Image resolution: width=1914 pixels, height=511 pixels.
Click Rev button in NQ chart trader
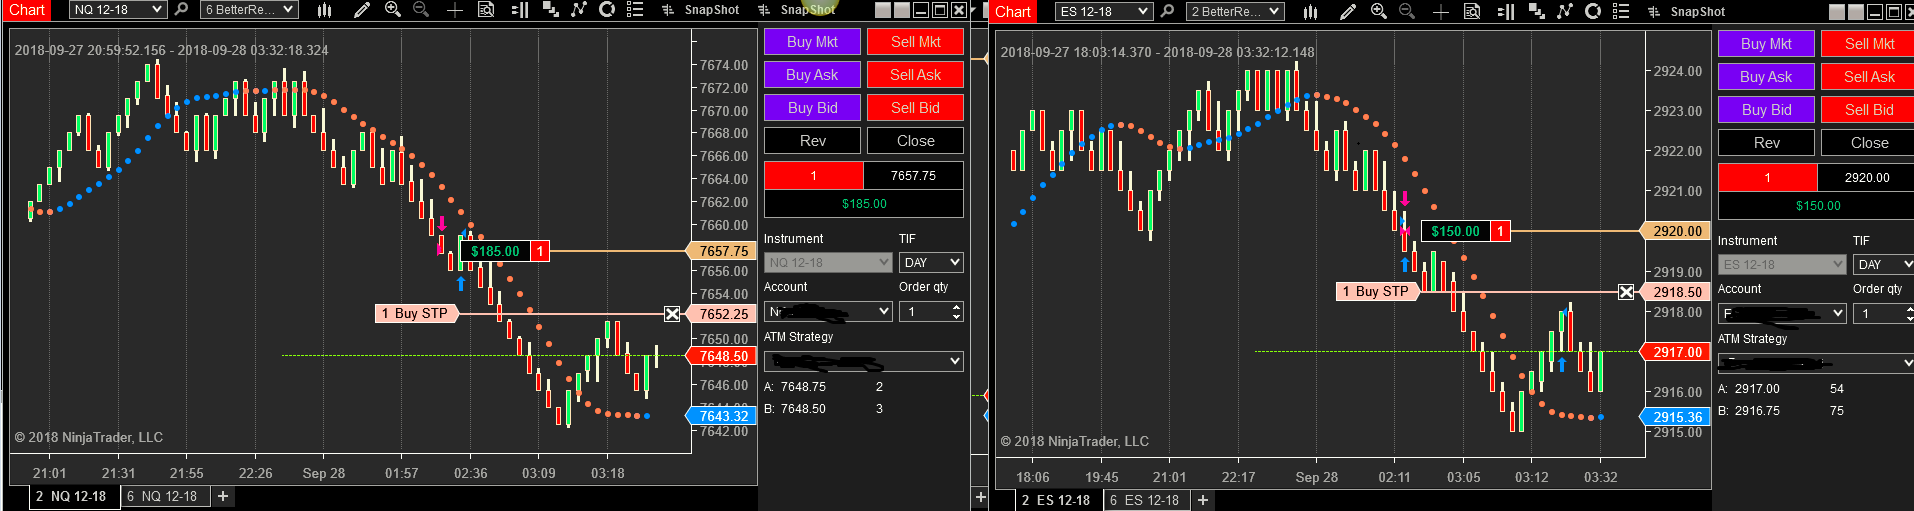coord(812,141)
